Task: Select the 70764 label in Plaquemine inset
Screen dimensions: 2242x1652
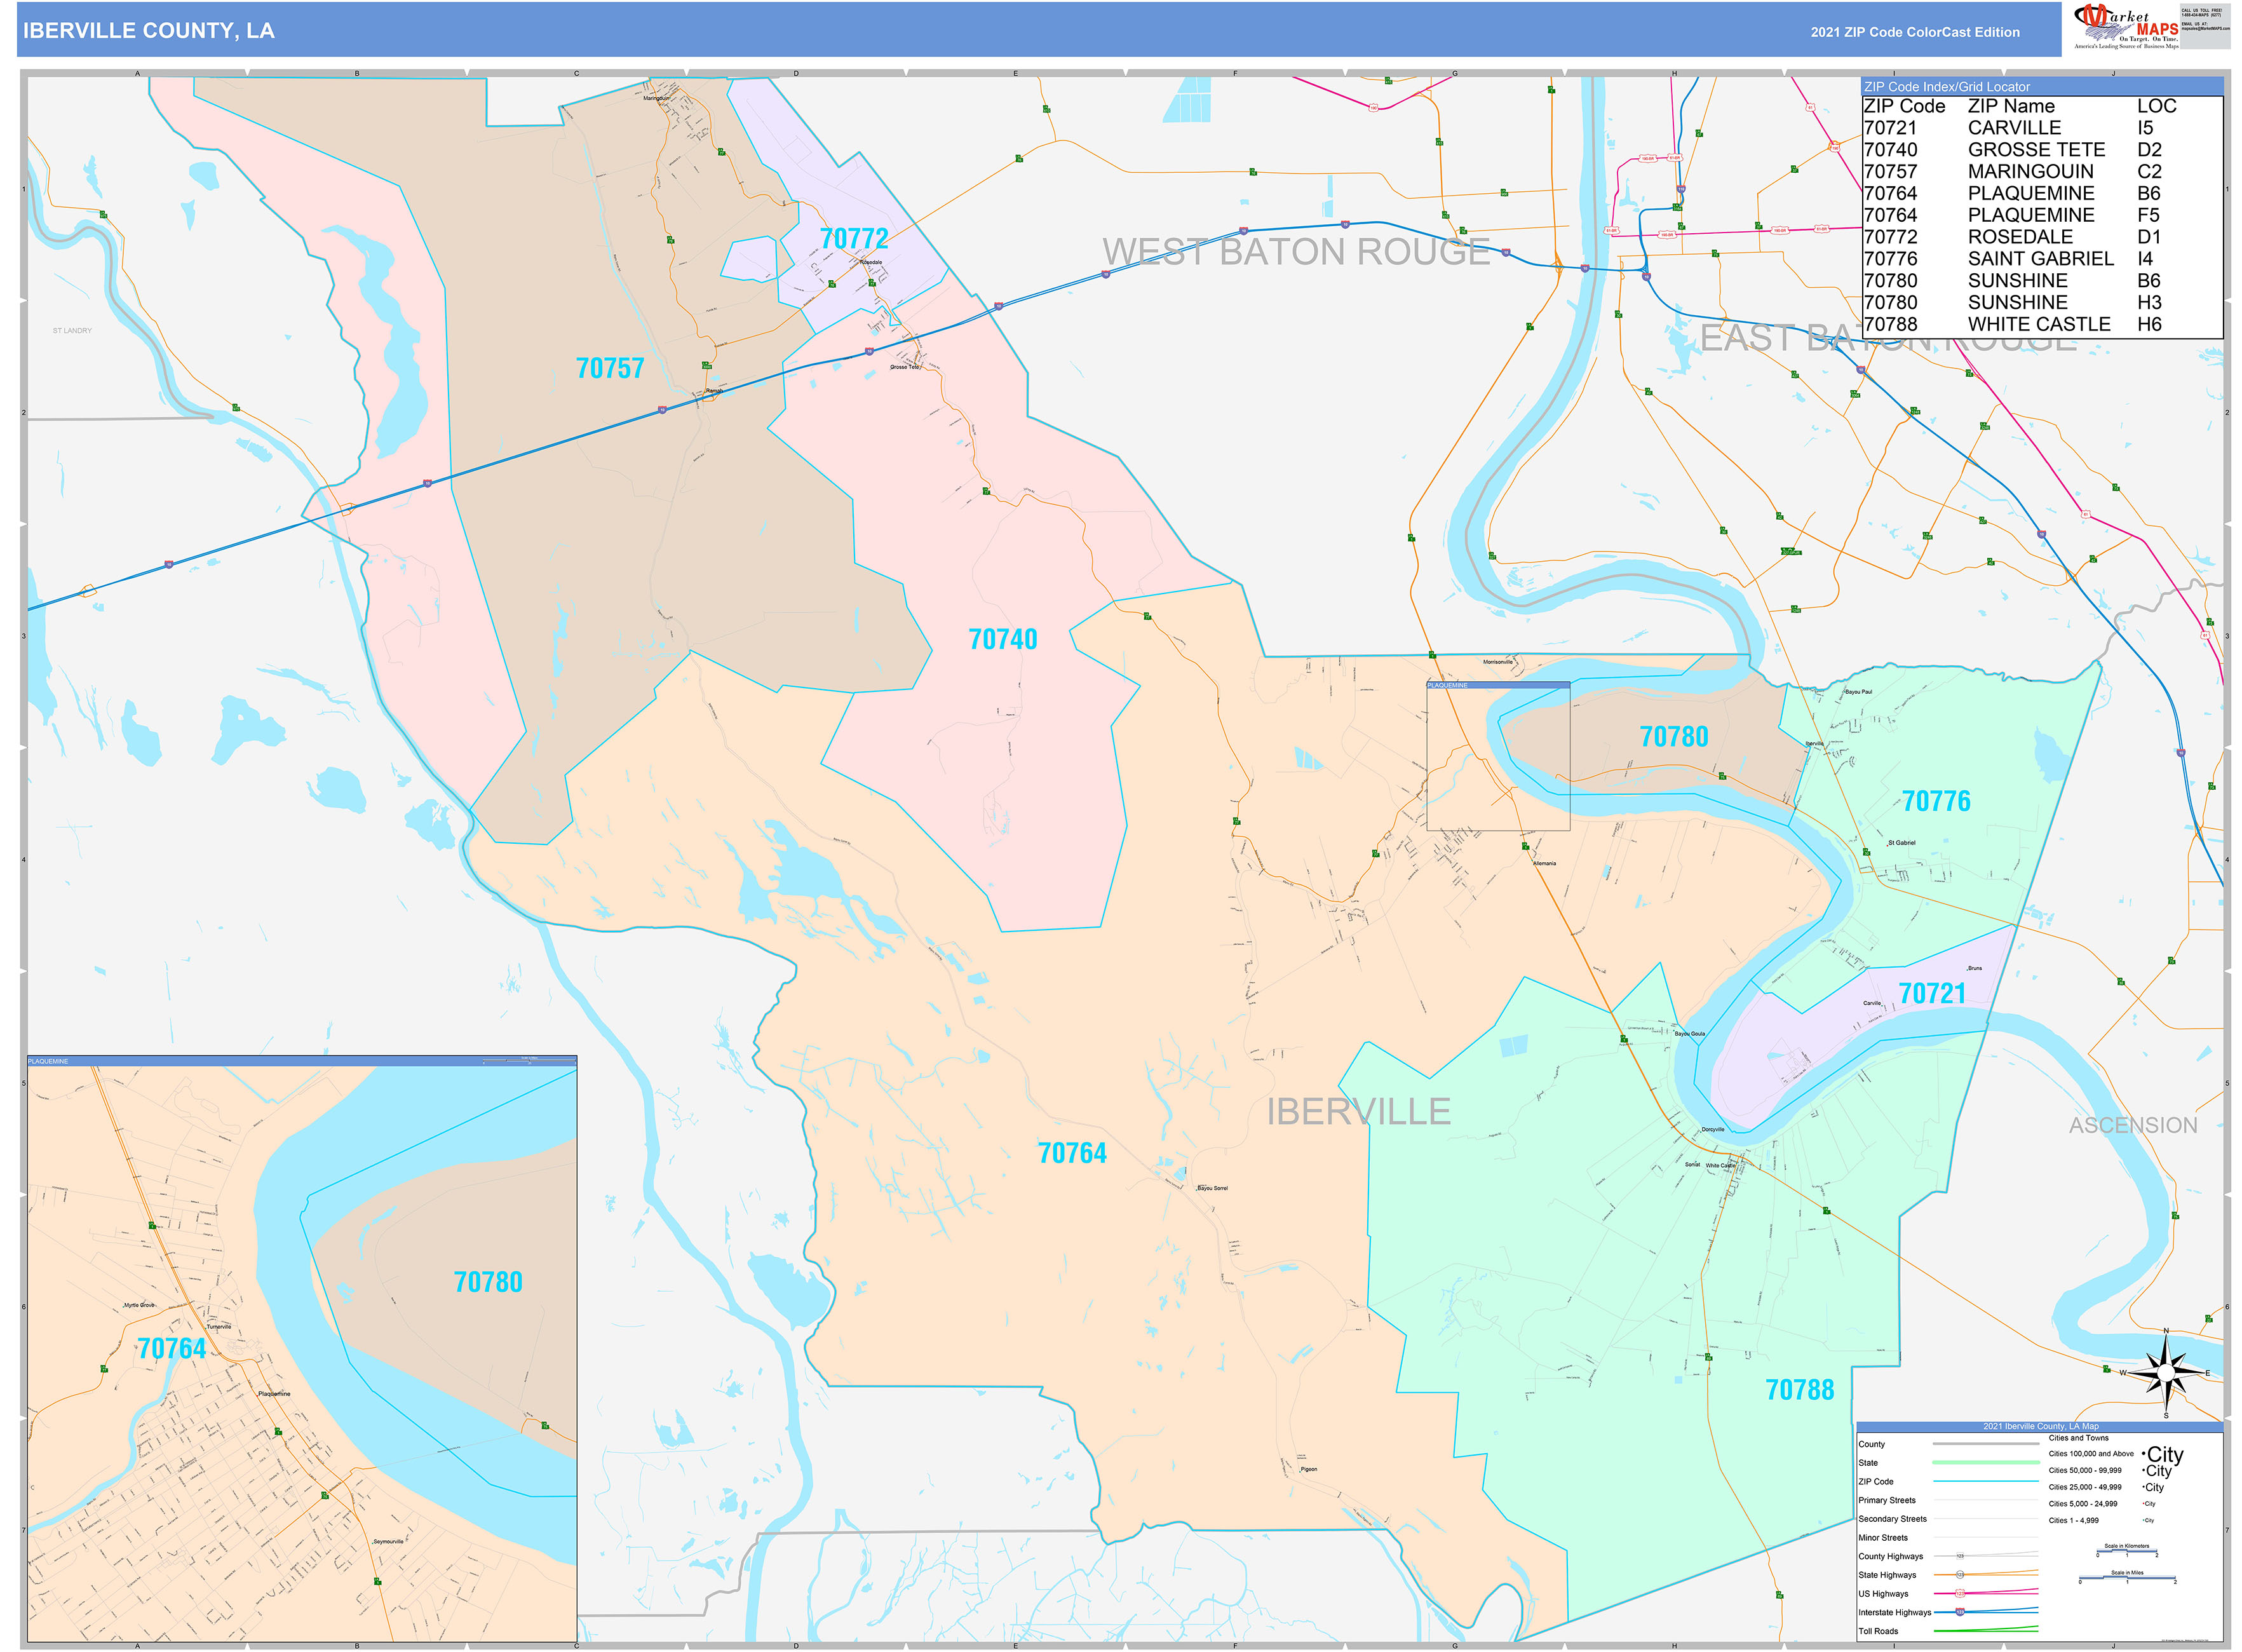Action: [x=171, y=1348]
